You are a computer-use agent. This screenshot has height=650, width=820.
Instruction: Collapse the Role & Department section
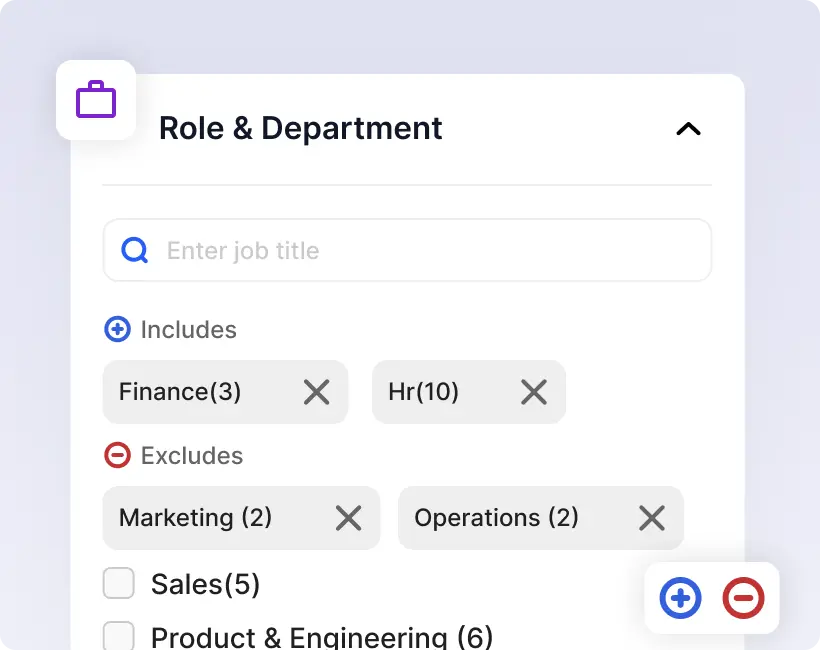click(688, 129)
